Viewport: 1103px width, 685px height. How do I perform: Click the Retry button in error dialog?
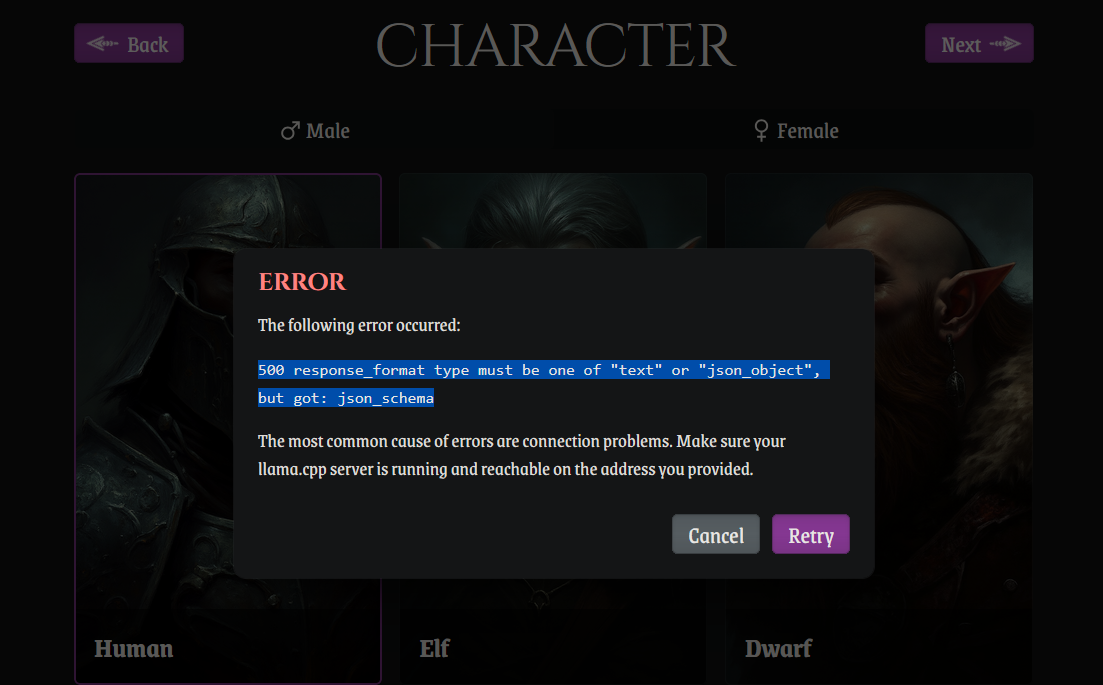coord(810,534)
